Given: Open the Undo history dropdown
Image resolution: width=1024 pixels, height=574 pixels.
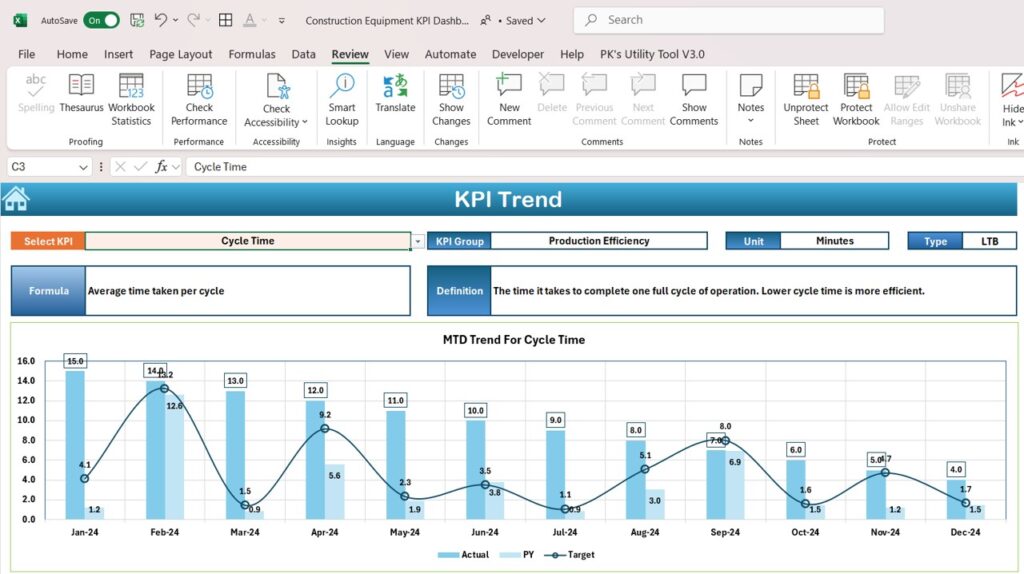Looking at the screenshot, I should tap(176, 20).
